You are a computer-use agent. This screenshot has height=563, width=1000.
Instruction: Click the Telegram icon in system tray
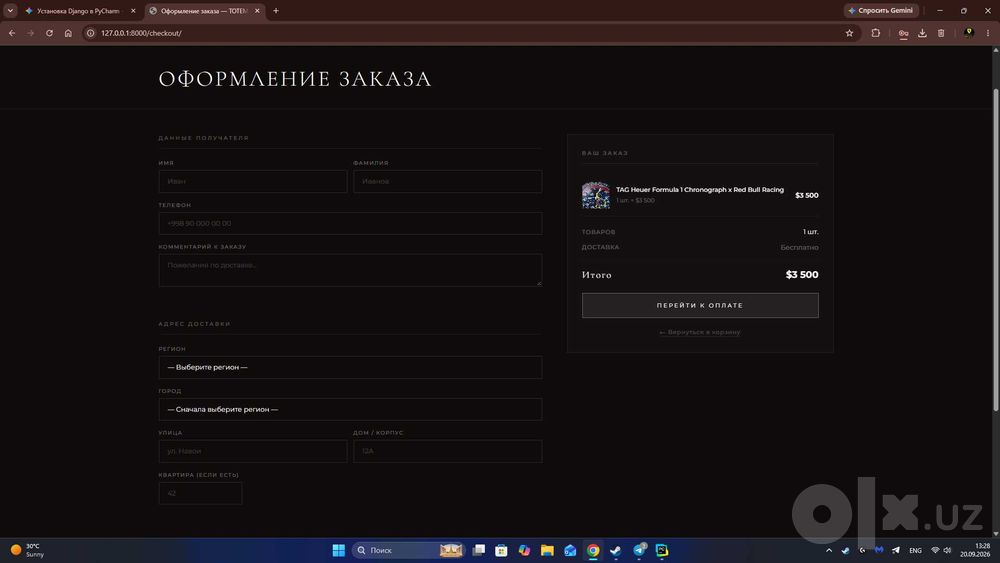896,550
